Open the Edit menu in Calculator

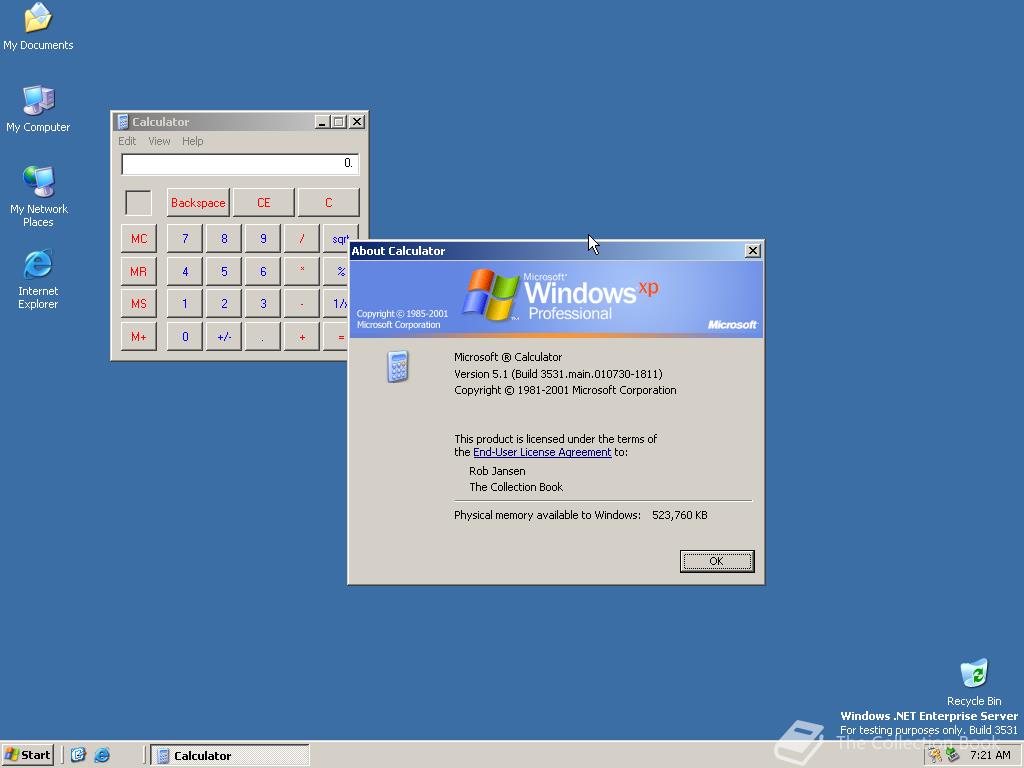coord(127,141)
